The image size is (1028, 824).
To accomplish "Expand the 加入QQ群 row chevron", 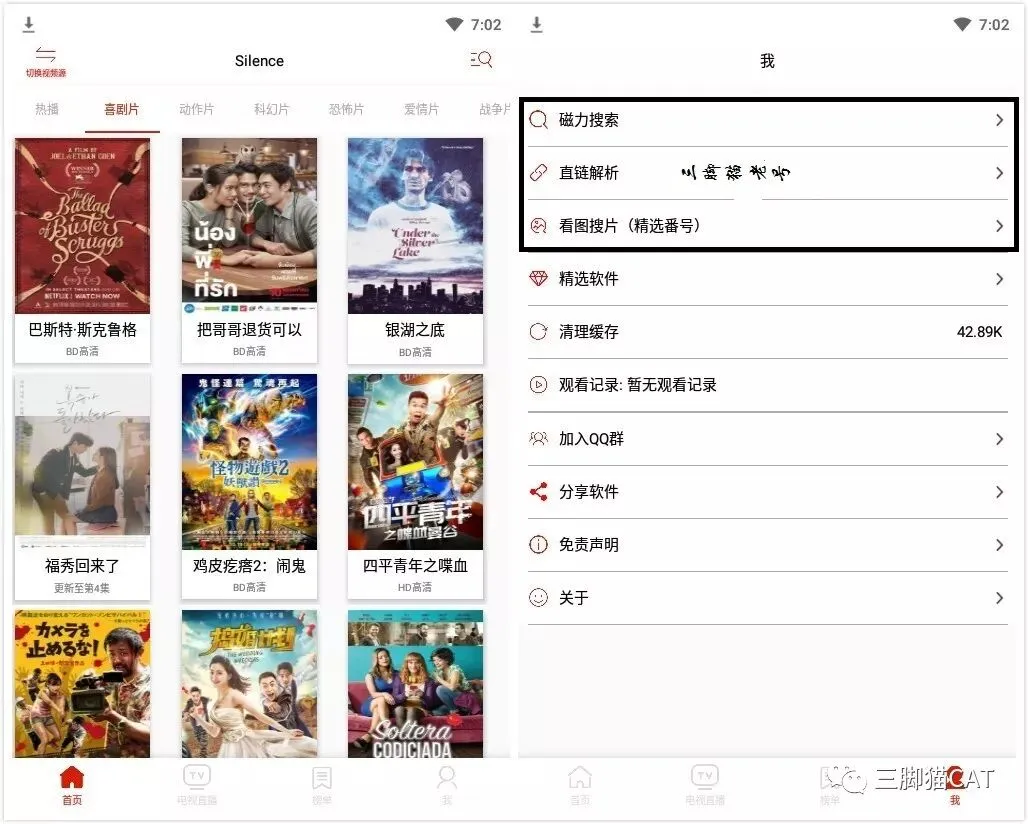I will [x=999, y=439].
